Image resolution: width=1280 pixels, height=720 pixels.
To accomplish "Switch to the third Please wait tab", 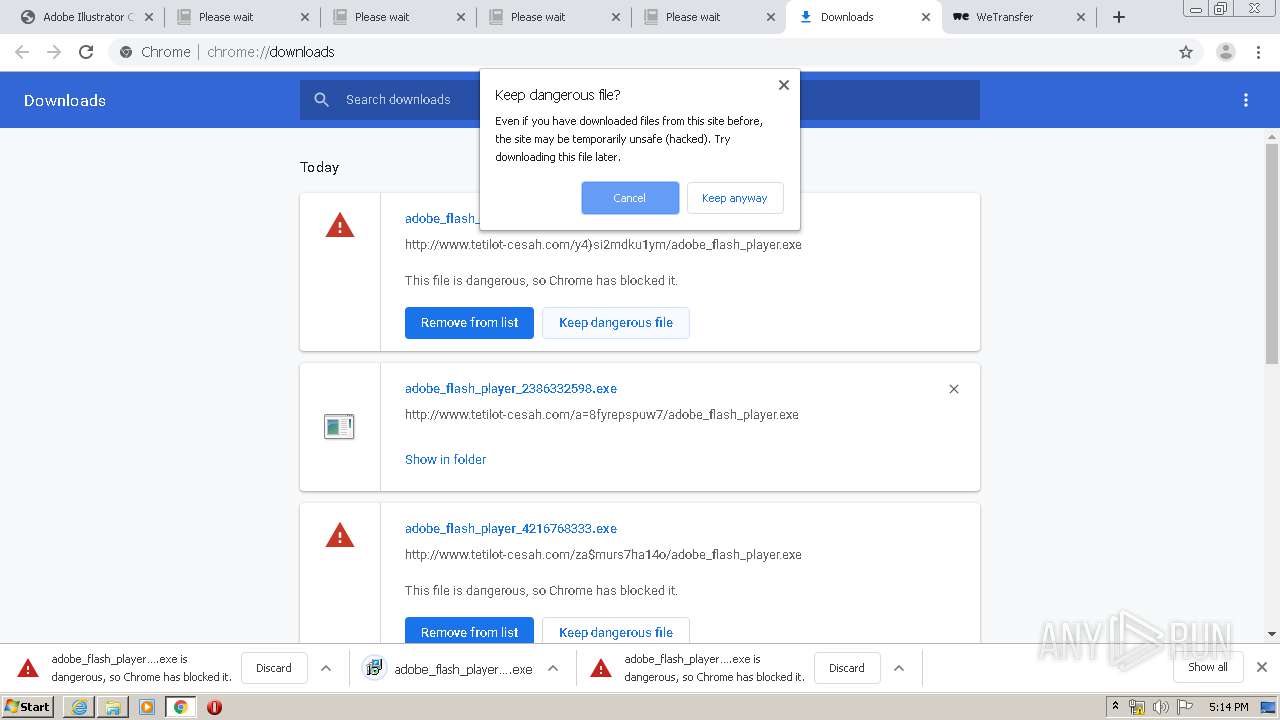I will click(554, 17).
